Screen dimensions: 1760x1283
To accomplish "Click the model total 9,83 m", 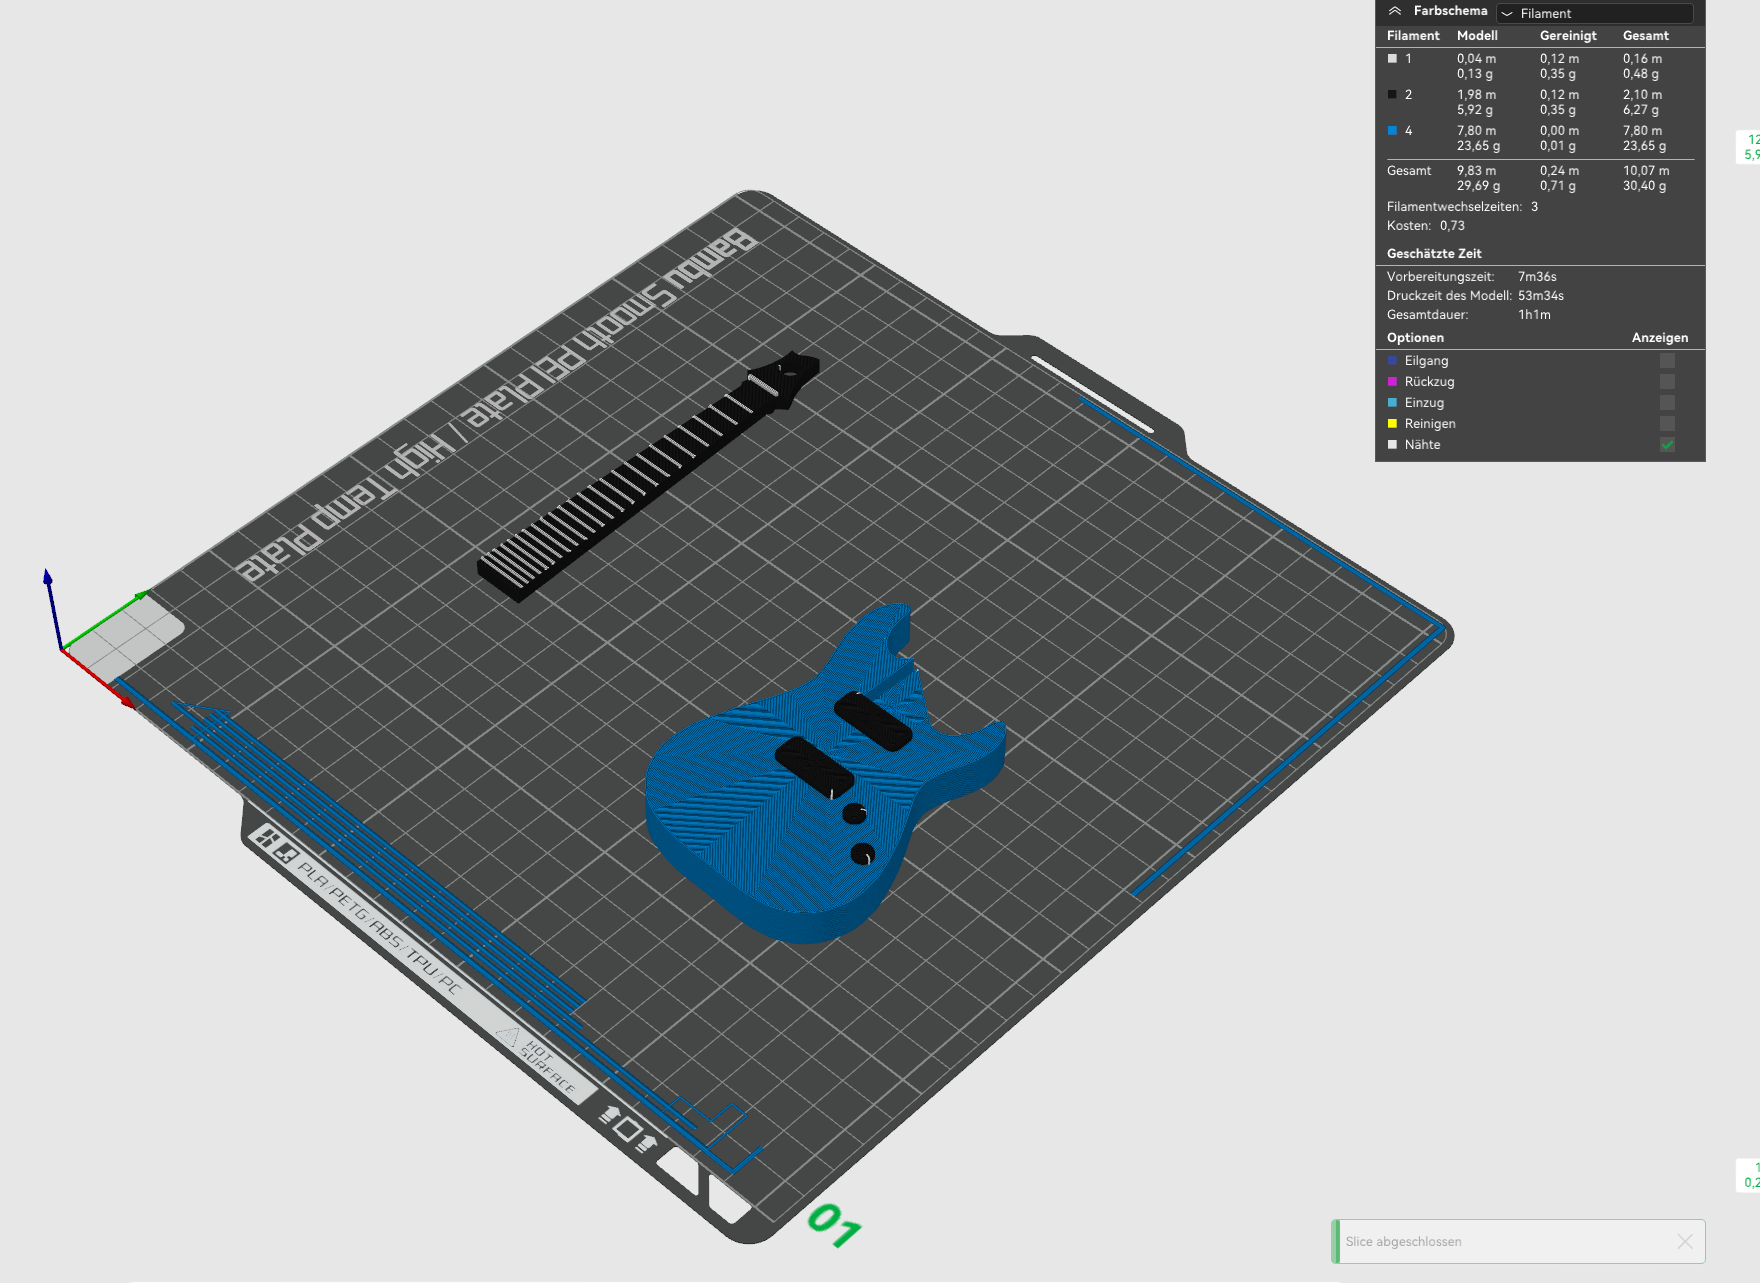I will click(x=1476, y=171).
